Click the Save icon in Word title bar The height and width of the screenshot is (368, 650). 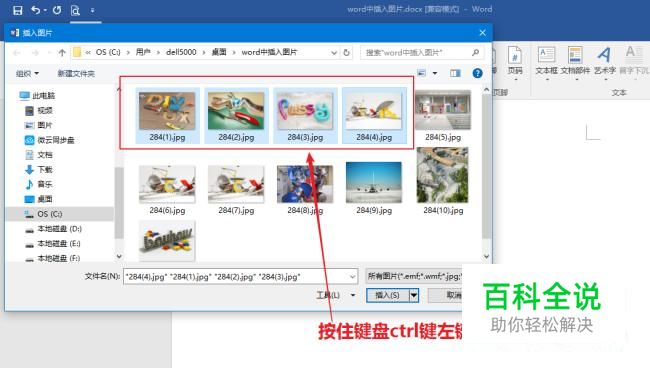(x=17, y=10)
